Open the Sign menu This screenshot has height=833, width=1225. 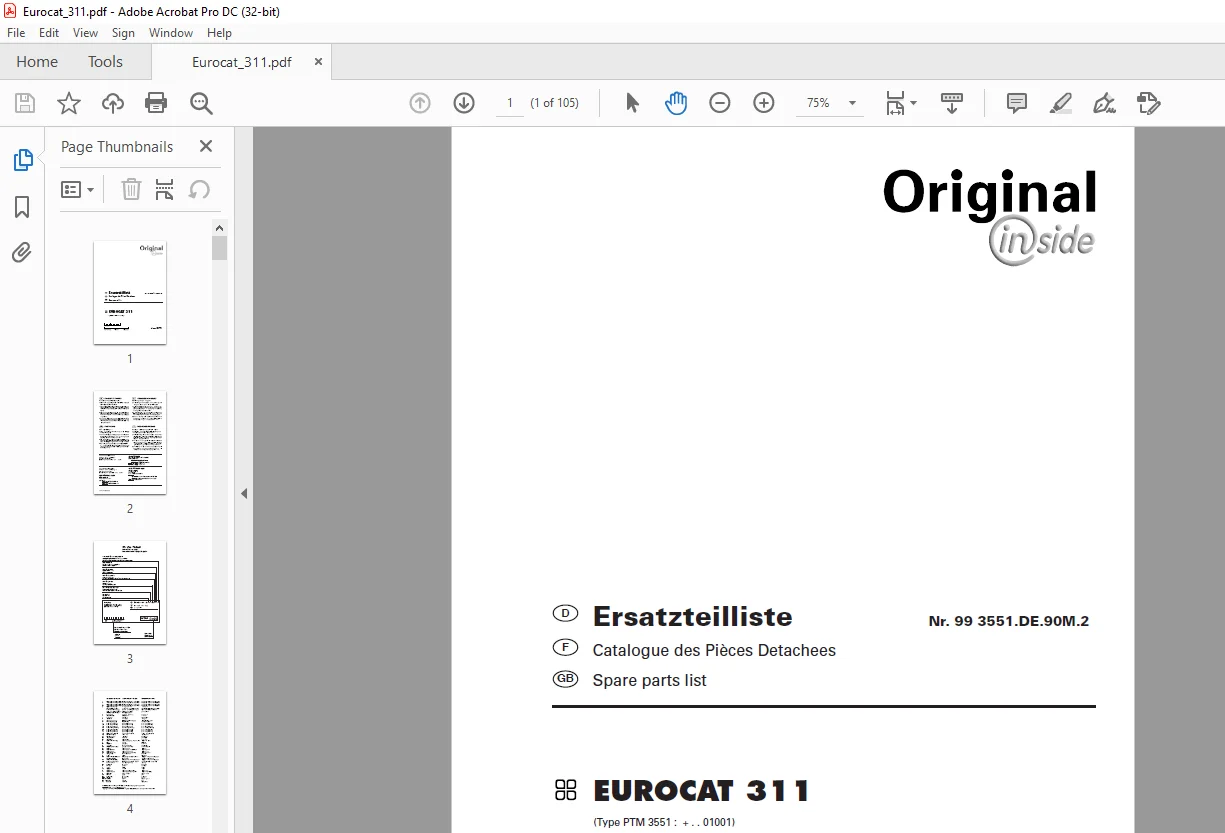coord(123,33)
